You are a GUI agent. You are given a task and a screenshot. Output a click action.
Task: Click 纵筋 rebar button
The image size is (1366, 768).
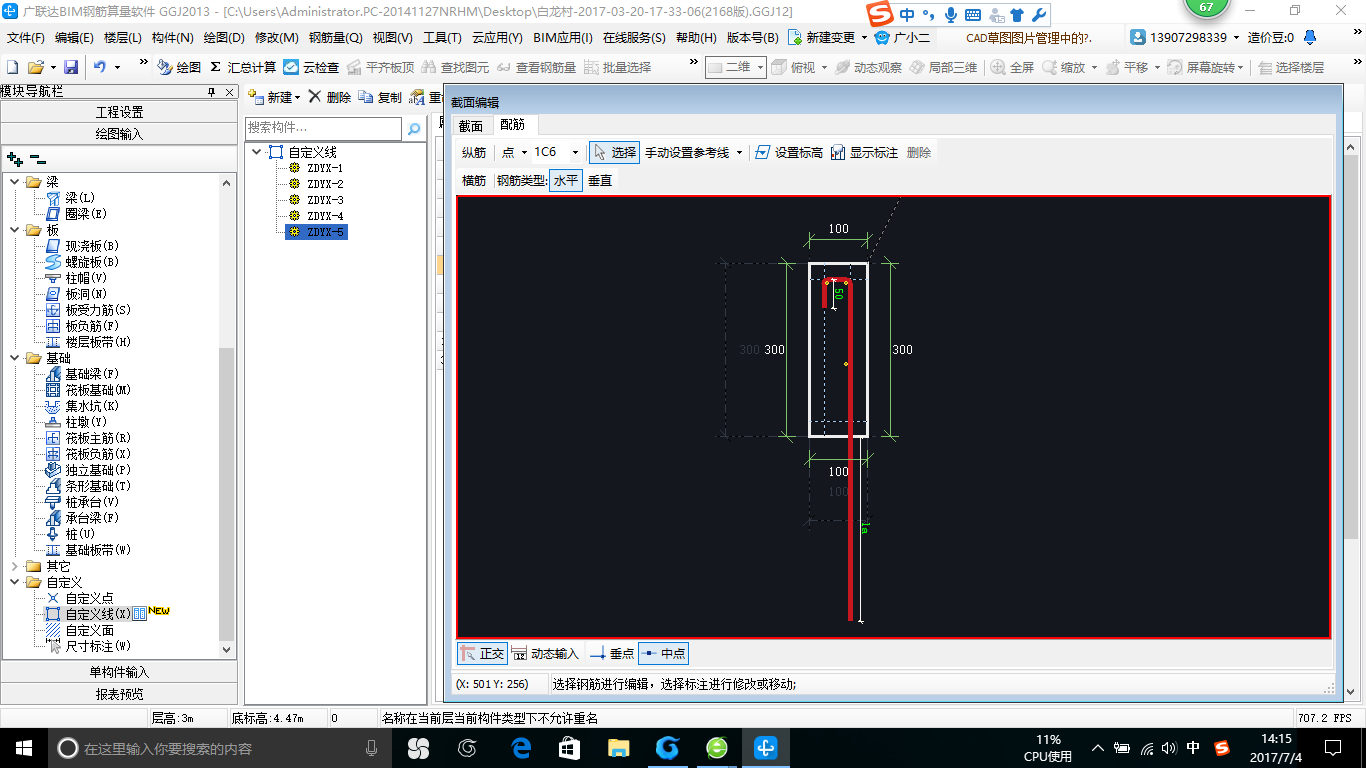pos(474,153)
